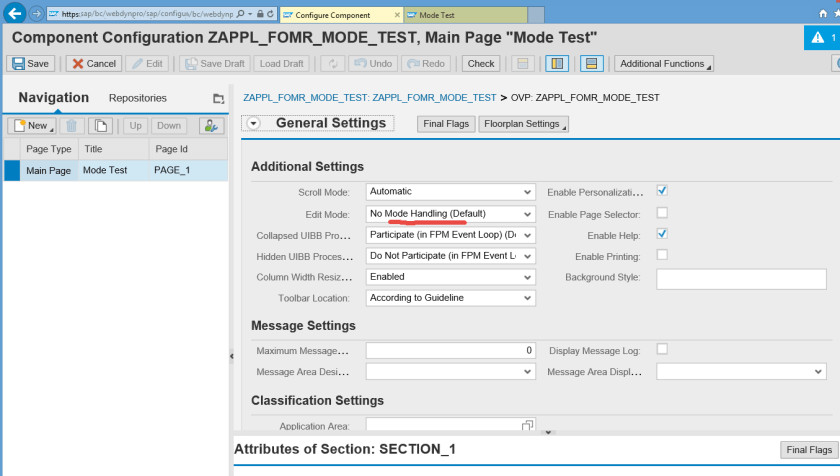Viewport: 840px width, 476px height.
Task: Collapse the General Settings section
Action: tap(253, 124)
